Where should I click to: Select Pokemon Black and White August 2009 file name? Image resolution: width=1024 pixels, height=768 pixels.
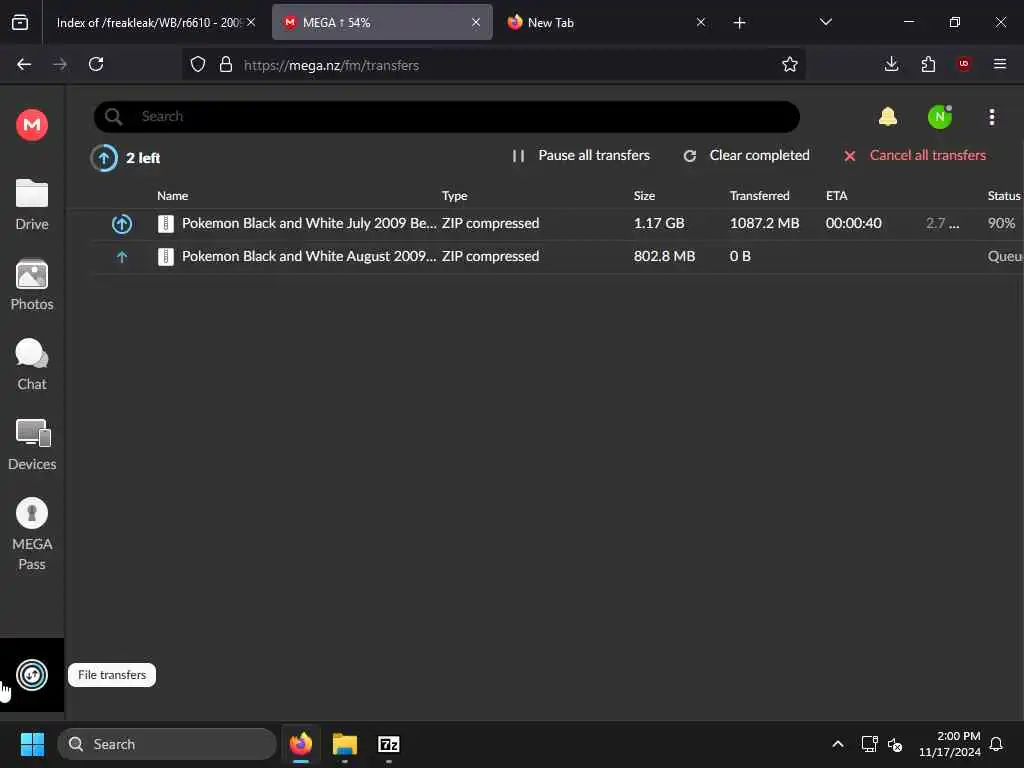click(x=309, y=256)
